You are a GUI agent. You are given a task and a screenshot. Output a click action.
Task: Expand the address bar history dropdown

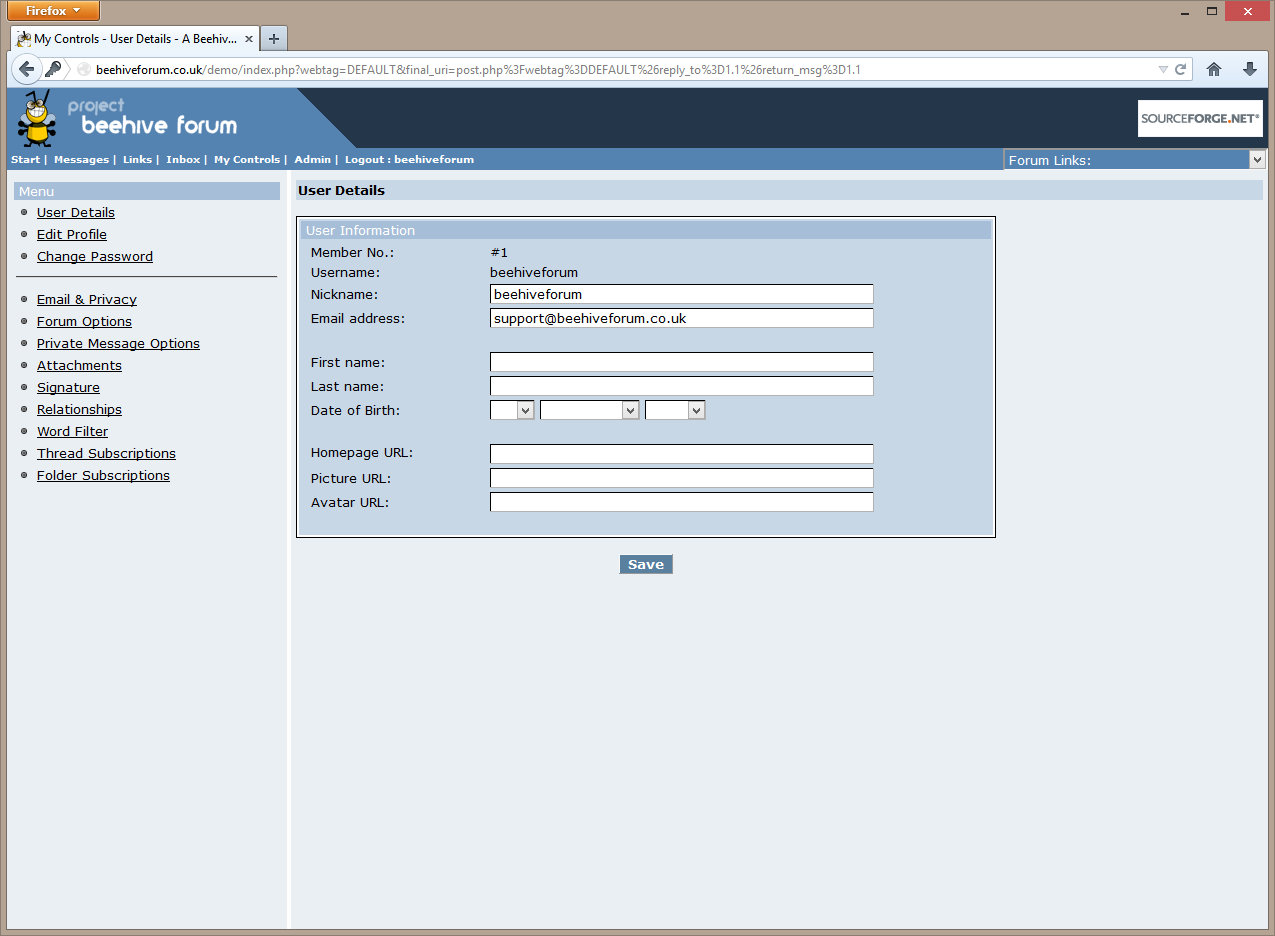pyautogui.click(x=1162, y=69)
